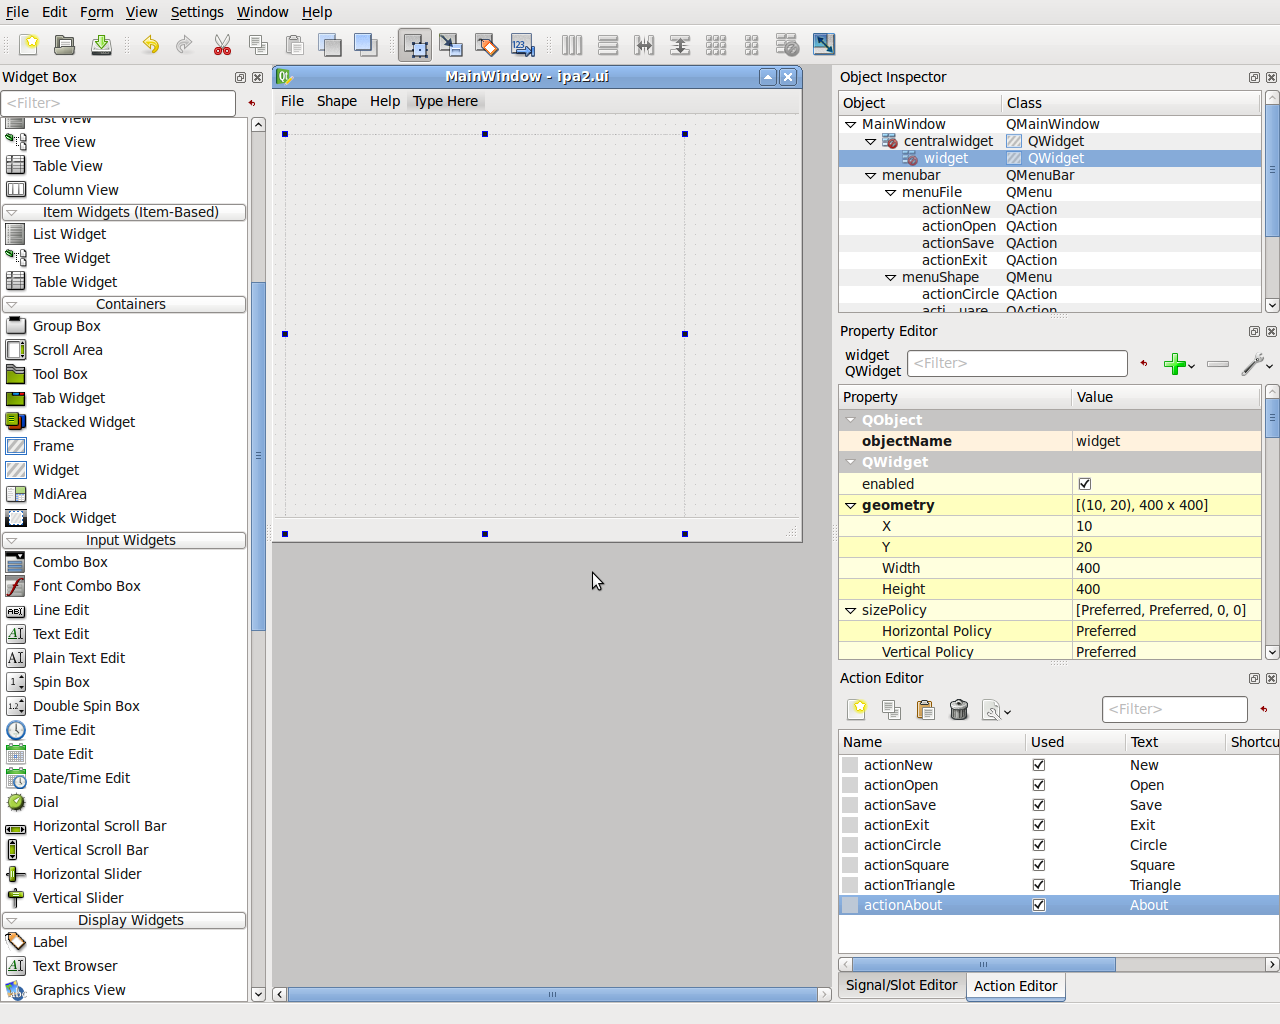This screenshot has width=1280, height=1024.
Task: Click the Undo toolbar icon
Action: tap(149, 44)
